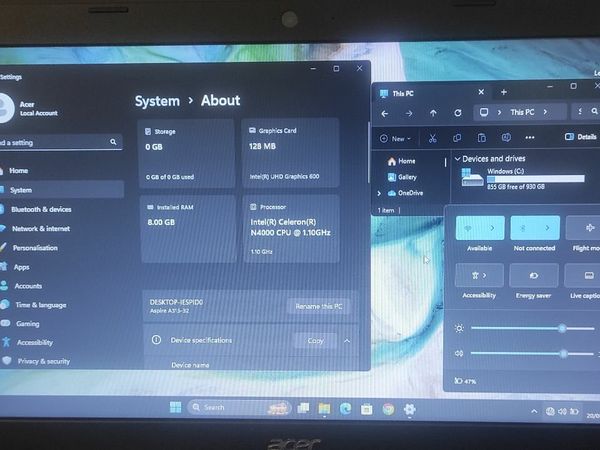Click the battery 47% indicator

(465, 381)
